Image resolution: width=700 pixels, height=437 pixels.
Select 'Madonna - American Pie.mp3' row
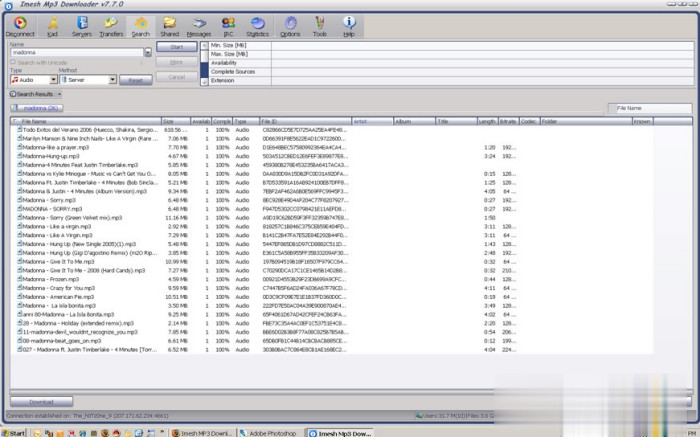click(x=332, y=297)
